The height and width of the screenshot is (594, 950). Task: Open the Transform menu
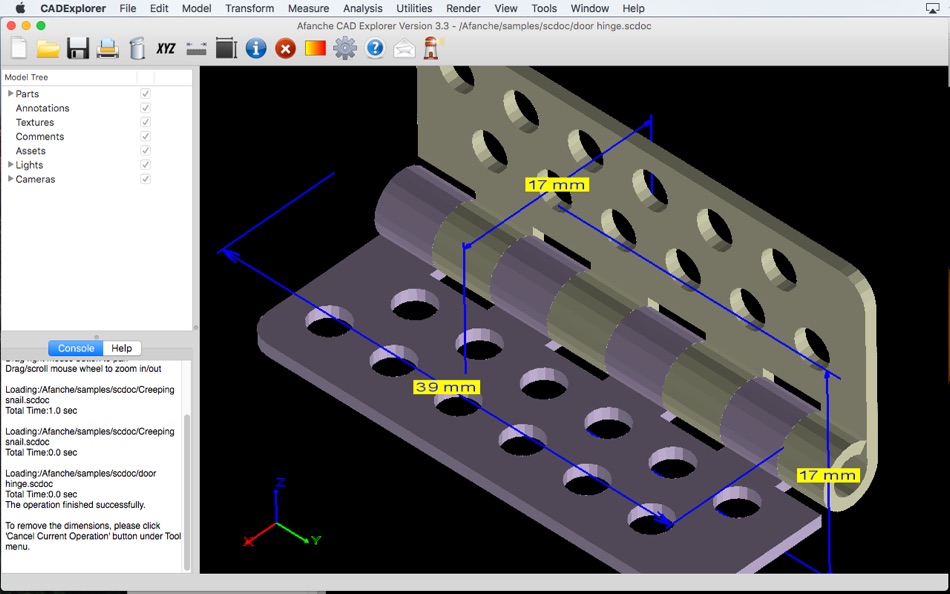[250, 8]
